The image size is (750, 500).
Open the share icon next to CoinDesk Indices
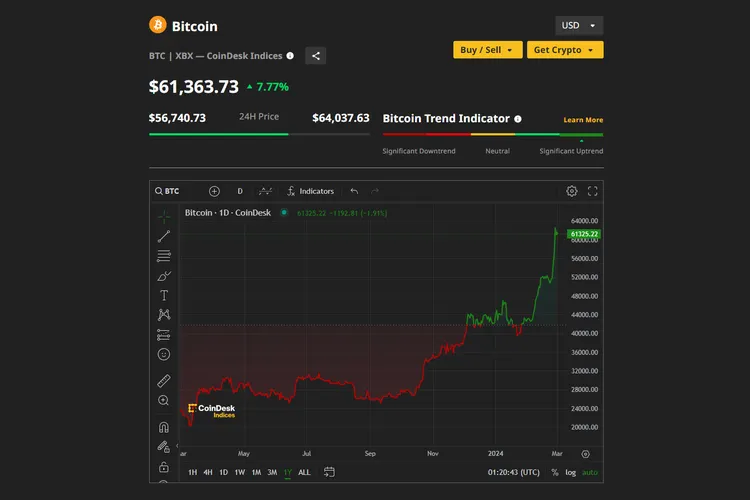pos(316,56)
